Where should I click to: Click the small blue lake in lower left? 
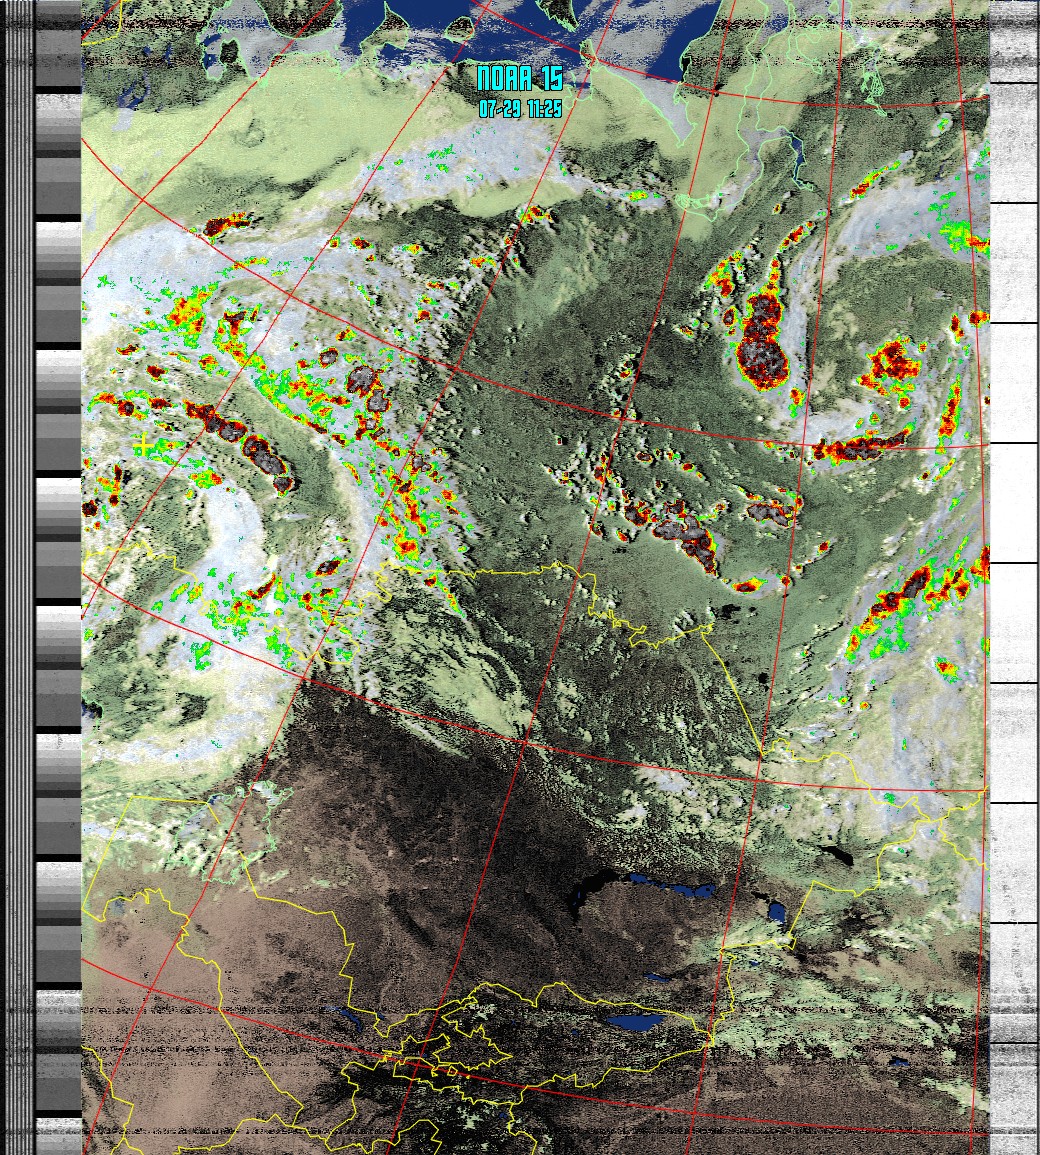[x=355, y=1018]
